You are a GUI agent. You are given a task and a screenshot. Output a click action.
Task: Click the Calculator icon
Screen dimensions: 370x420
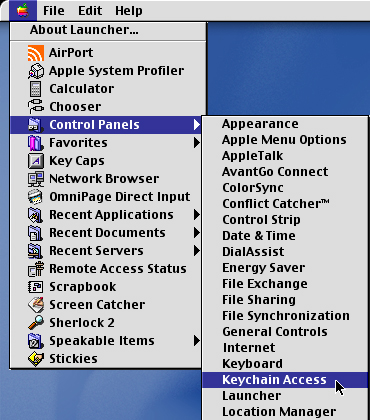pos(36,89)
